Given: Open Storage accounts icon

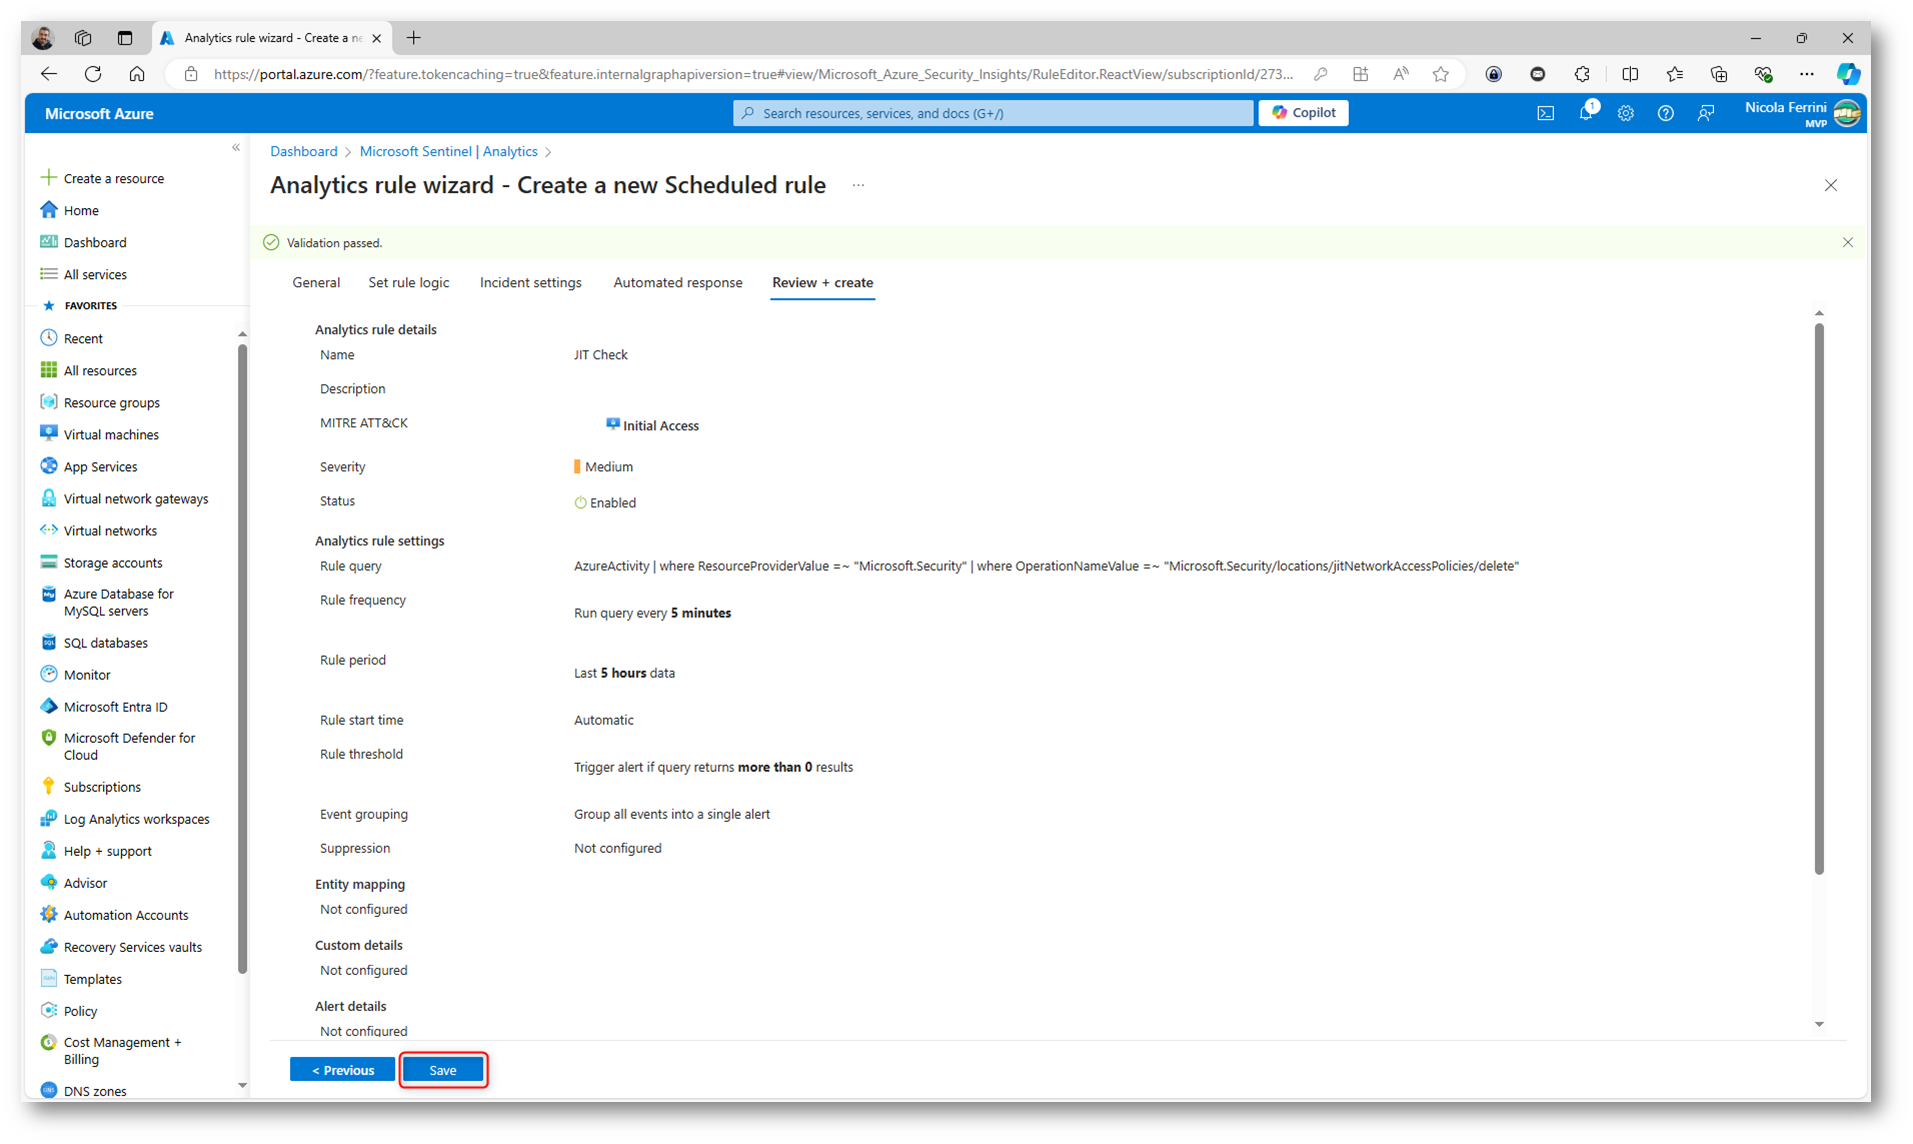Looking at the screenshot, I should pos(48,562).
